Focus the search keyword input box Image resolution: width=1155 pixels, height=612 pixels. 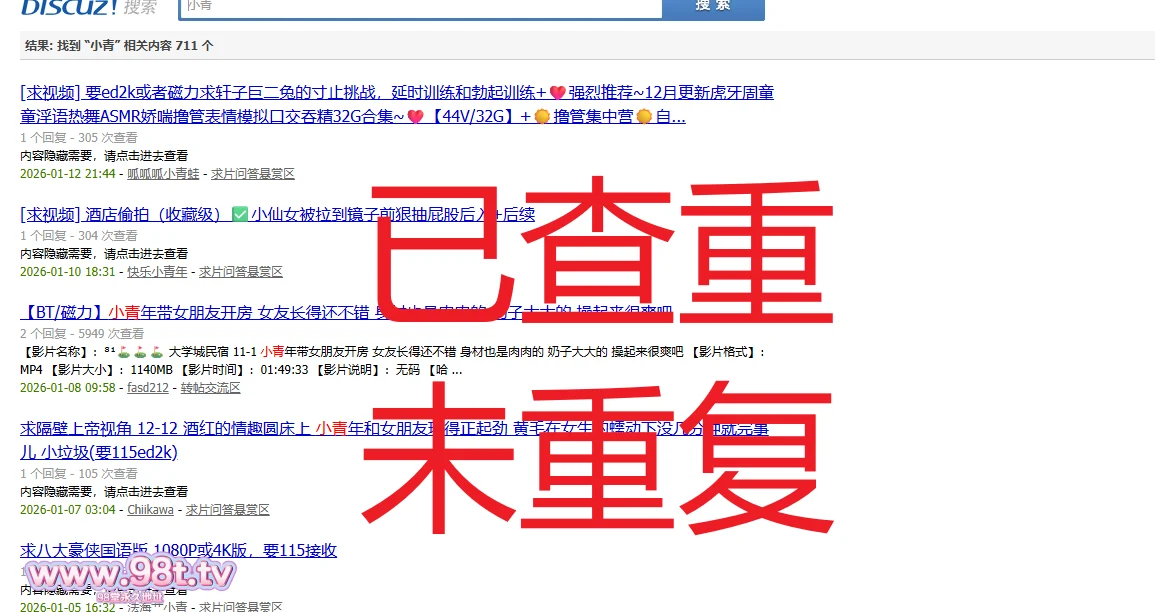coord(420,7)
